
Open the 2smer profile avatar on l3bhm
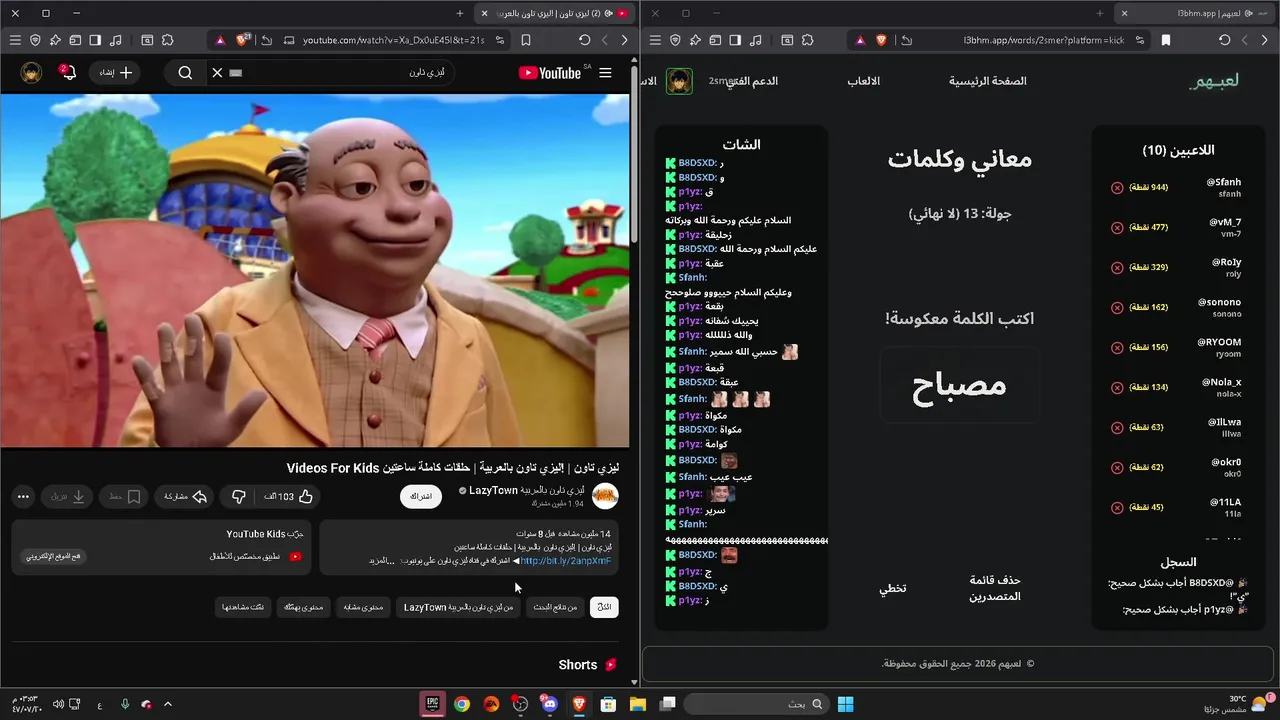680,81
